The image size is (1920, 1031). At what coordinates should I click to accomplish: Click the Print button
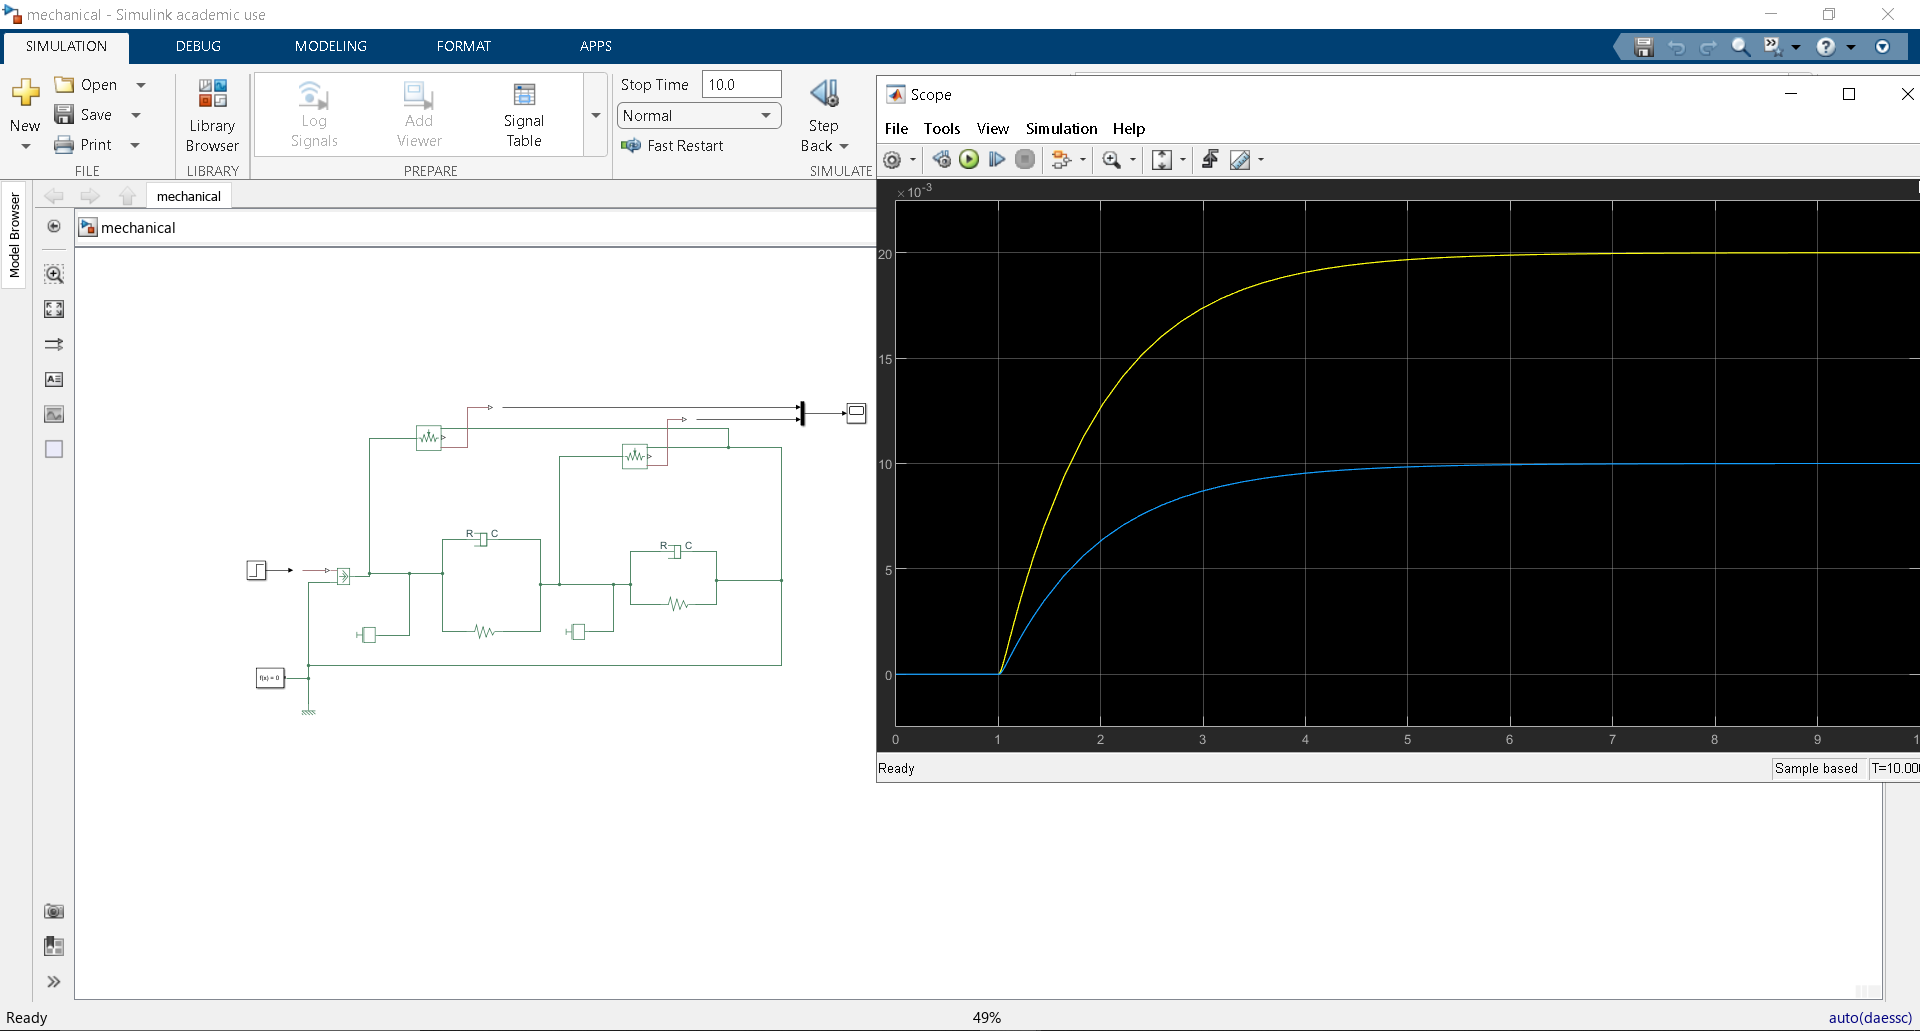point(84,145)
